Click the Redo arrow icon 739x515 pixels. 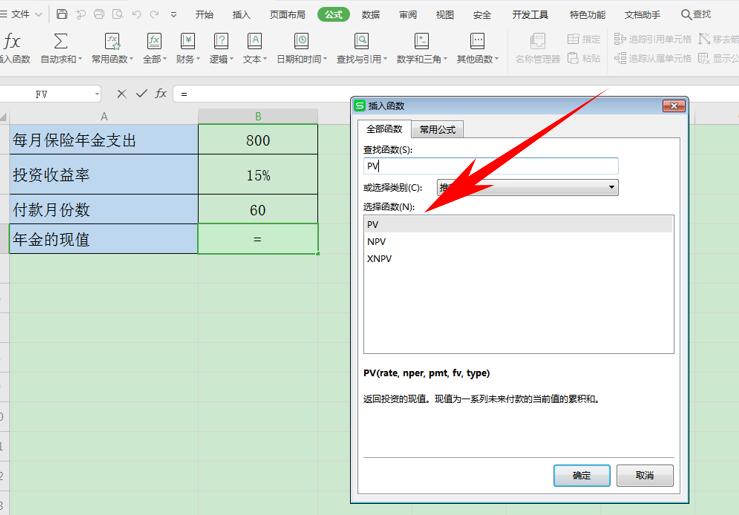coord(154,14)
